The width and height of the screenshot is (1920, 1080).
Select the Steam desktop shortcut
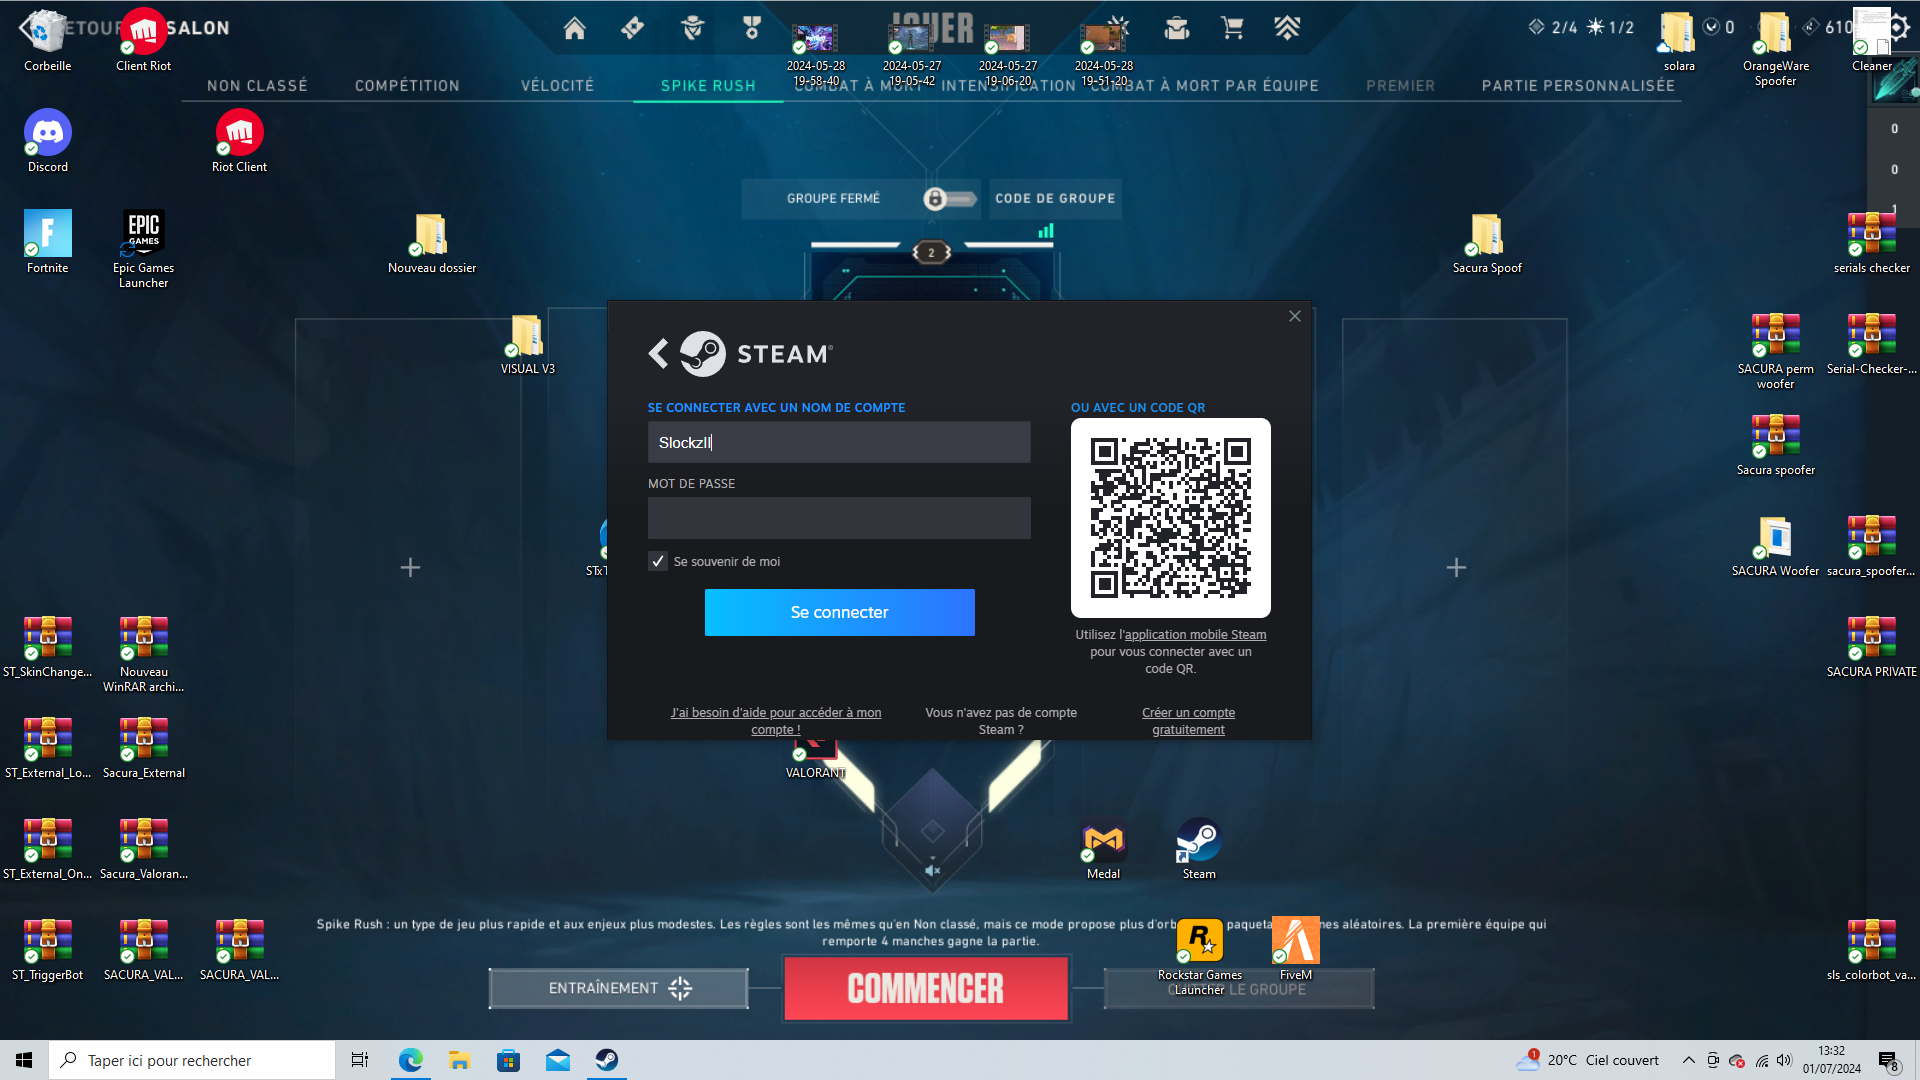coord(1199,848)
